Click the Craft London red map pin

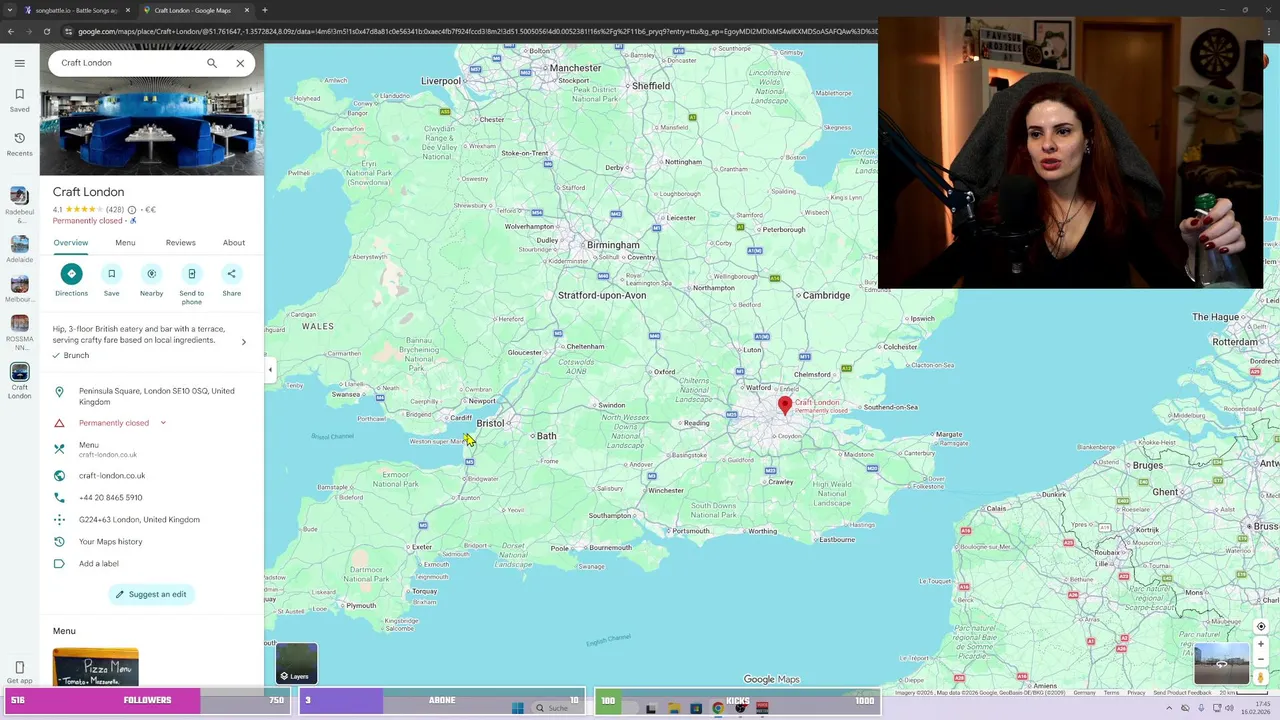785,404
